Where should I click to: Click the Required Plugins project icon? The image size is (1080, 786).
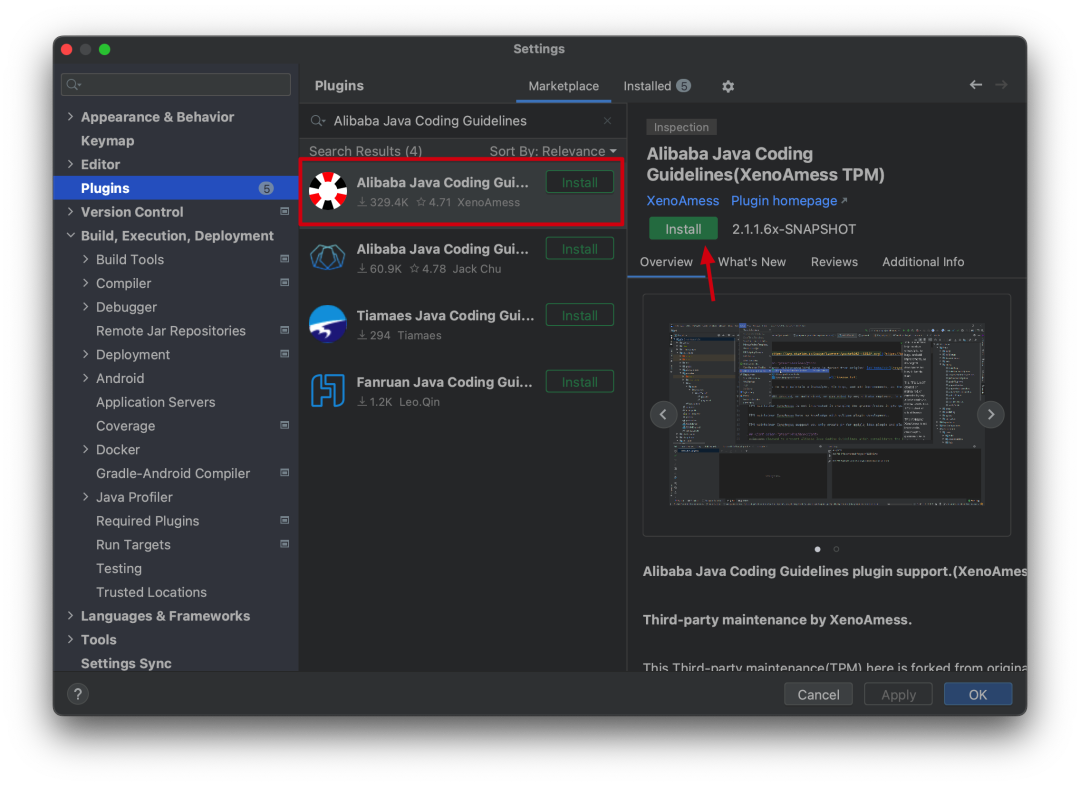[x=284, y=521]
